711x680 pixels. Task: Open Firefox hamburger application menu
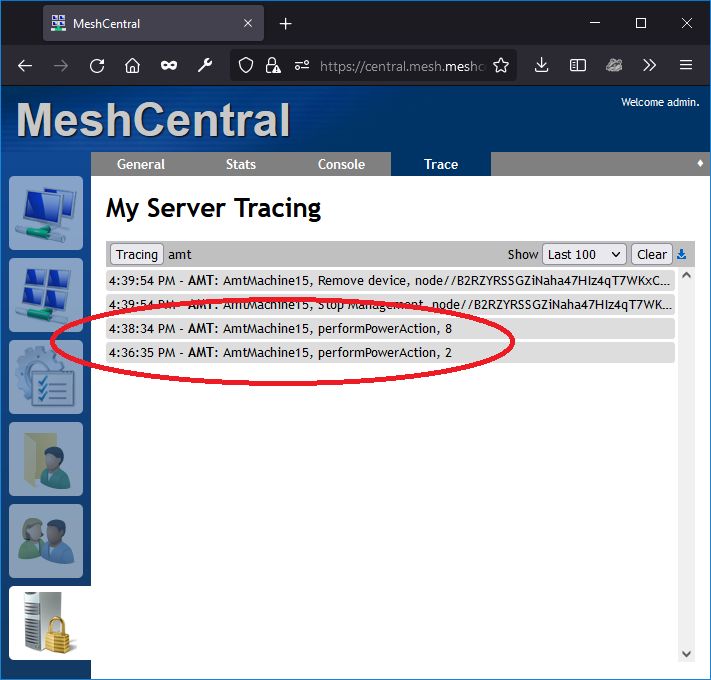pos(686,65)
